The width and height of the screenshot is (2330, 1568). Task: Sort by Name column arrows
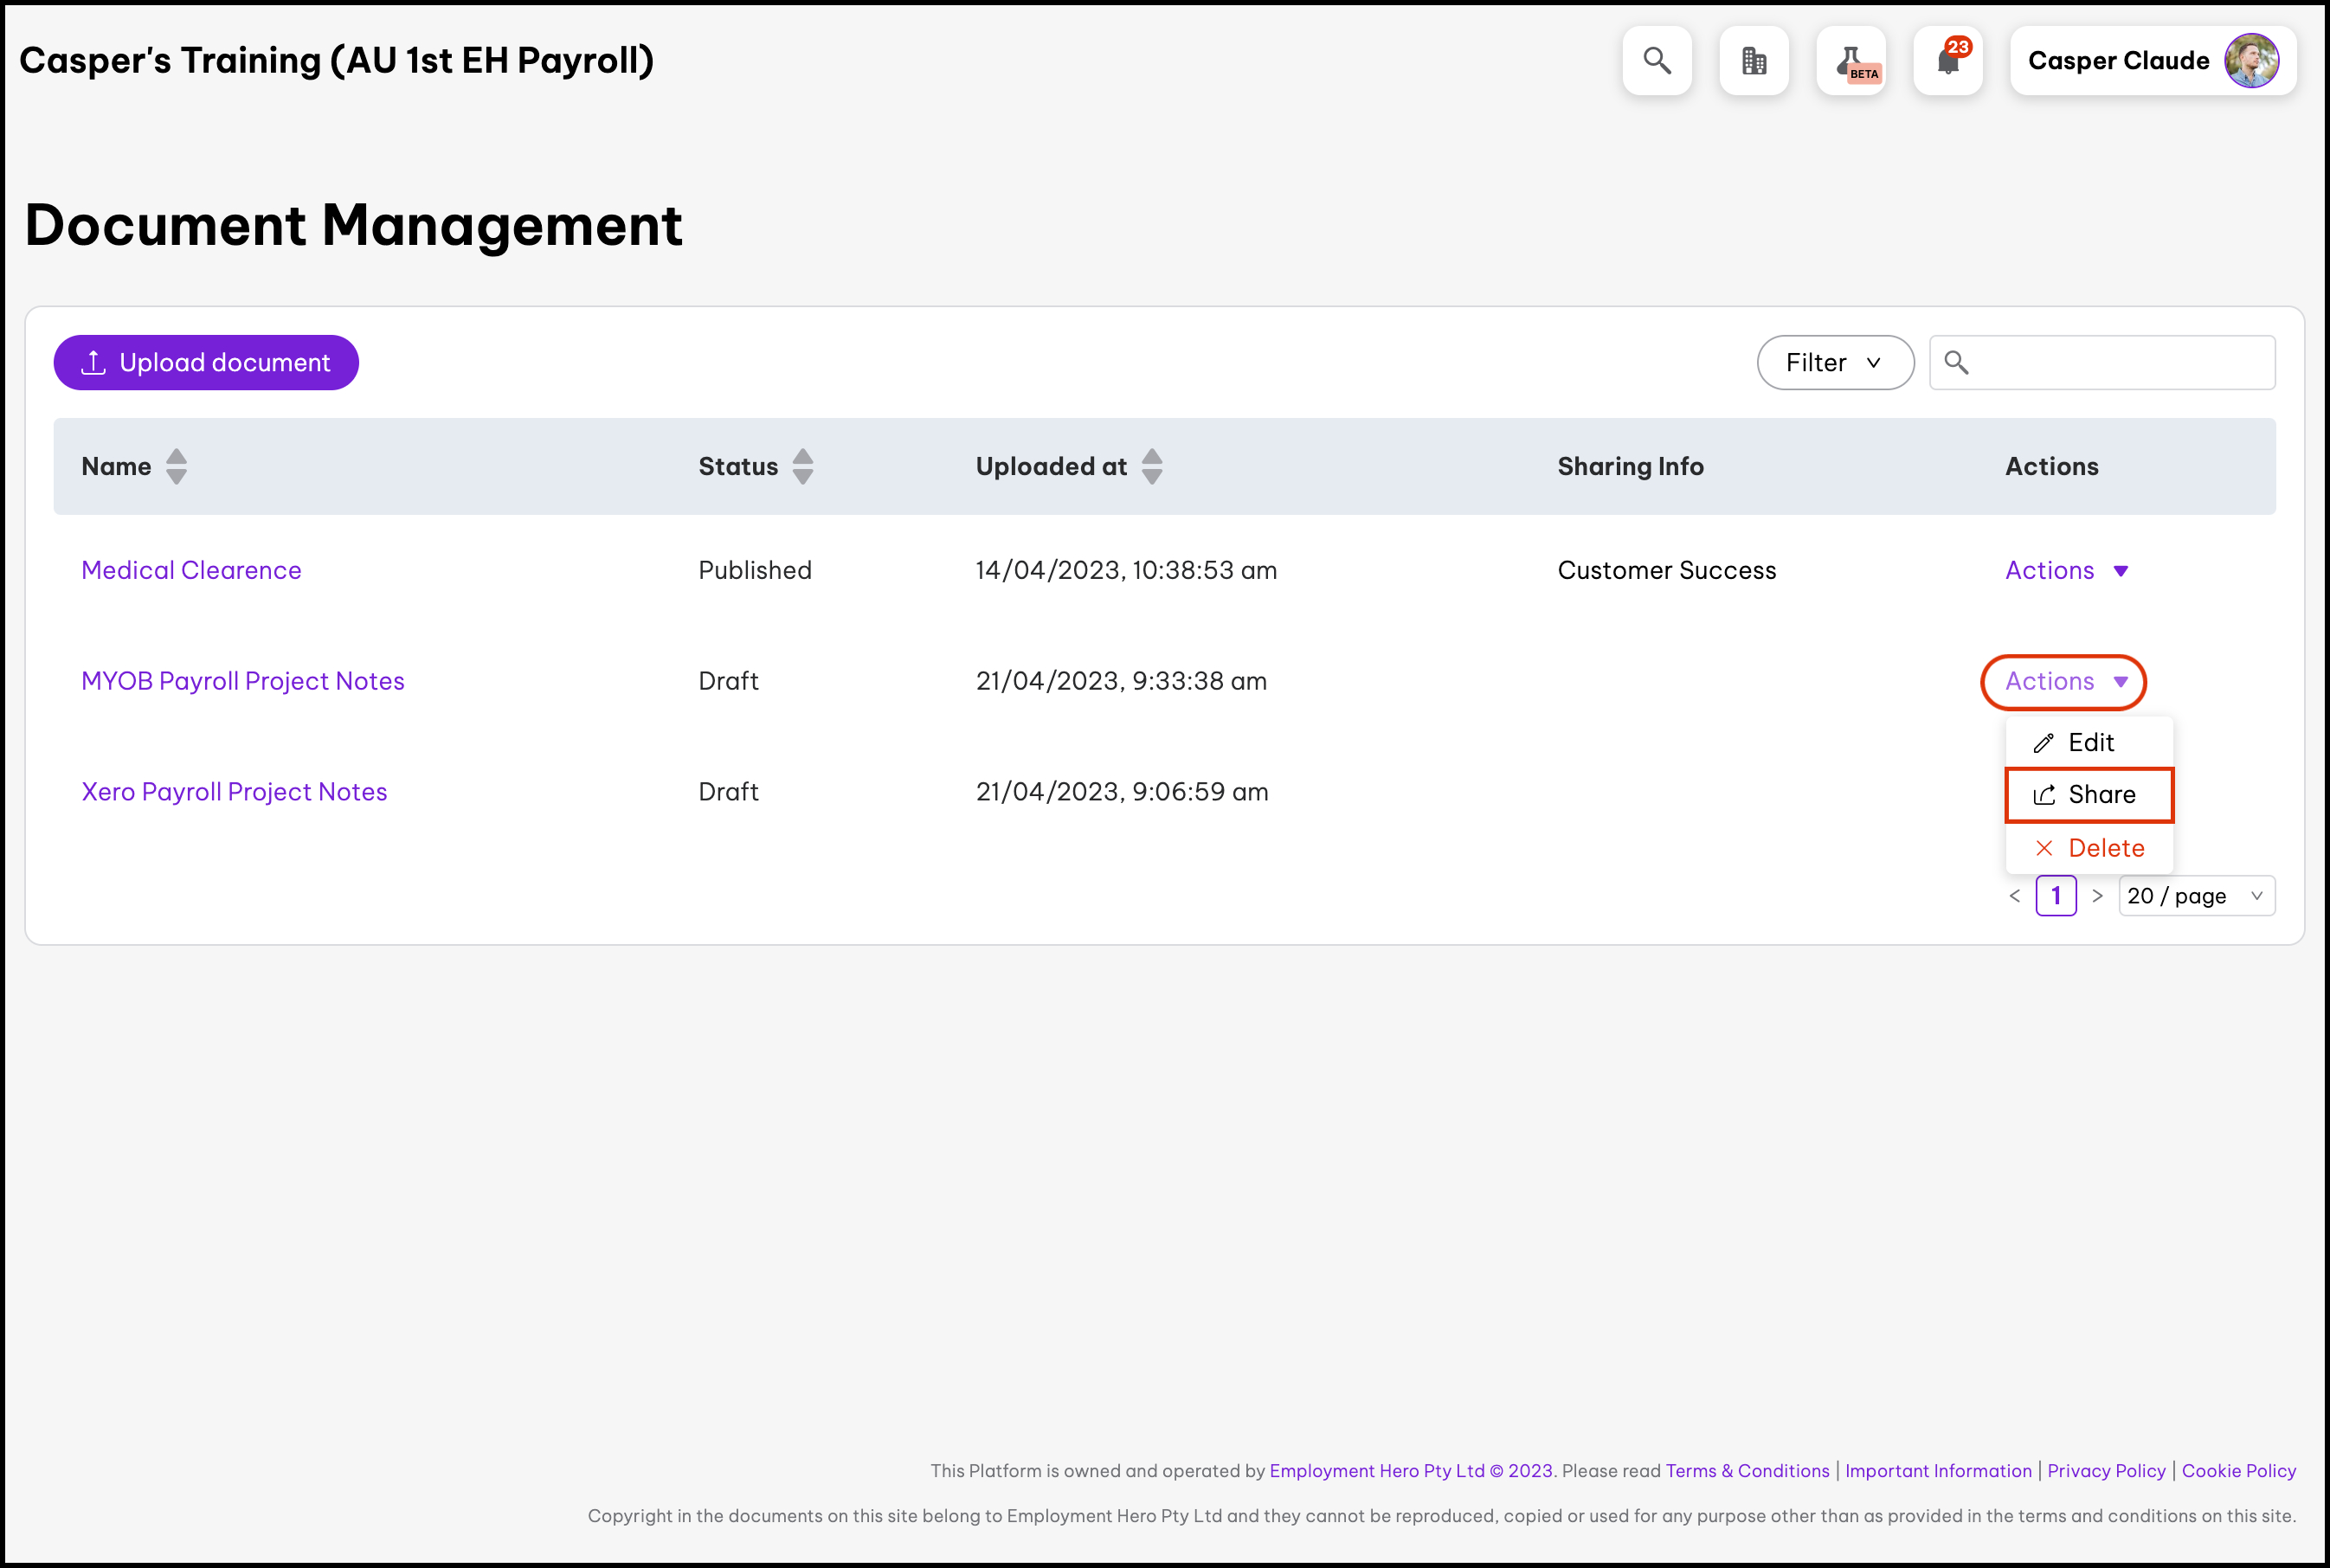[x=176, y=466]
